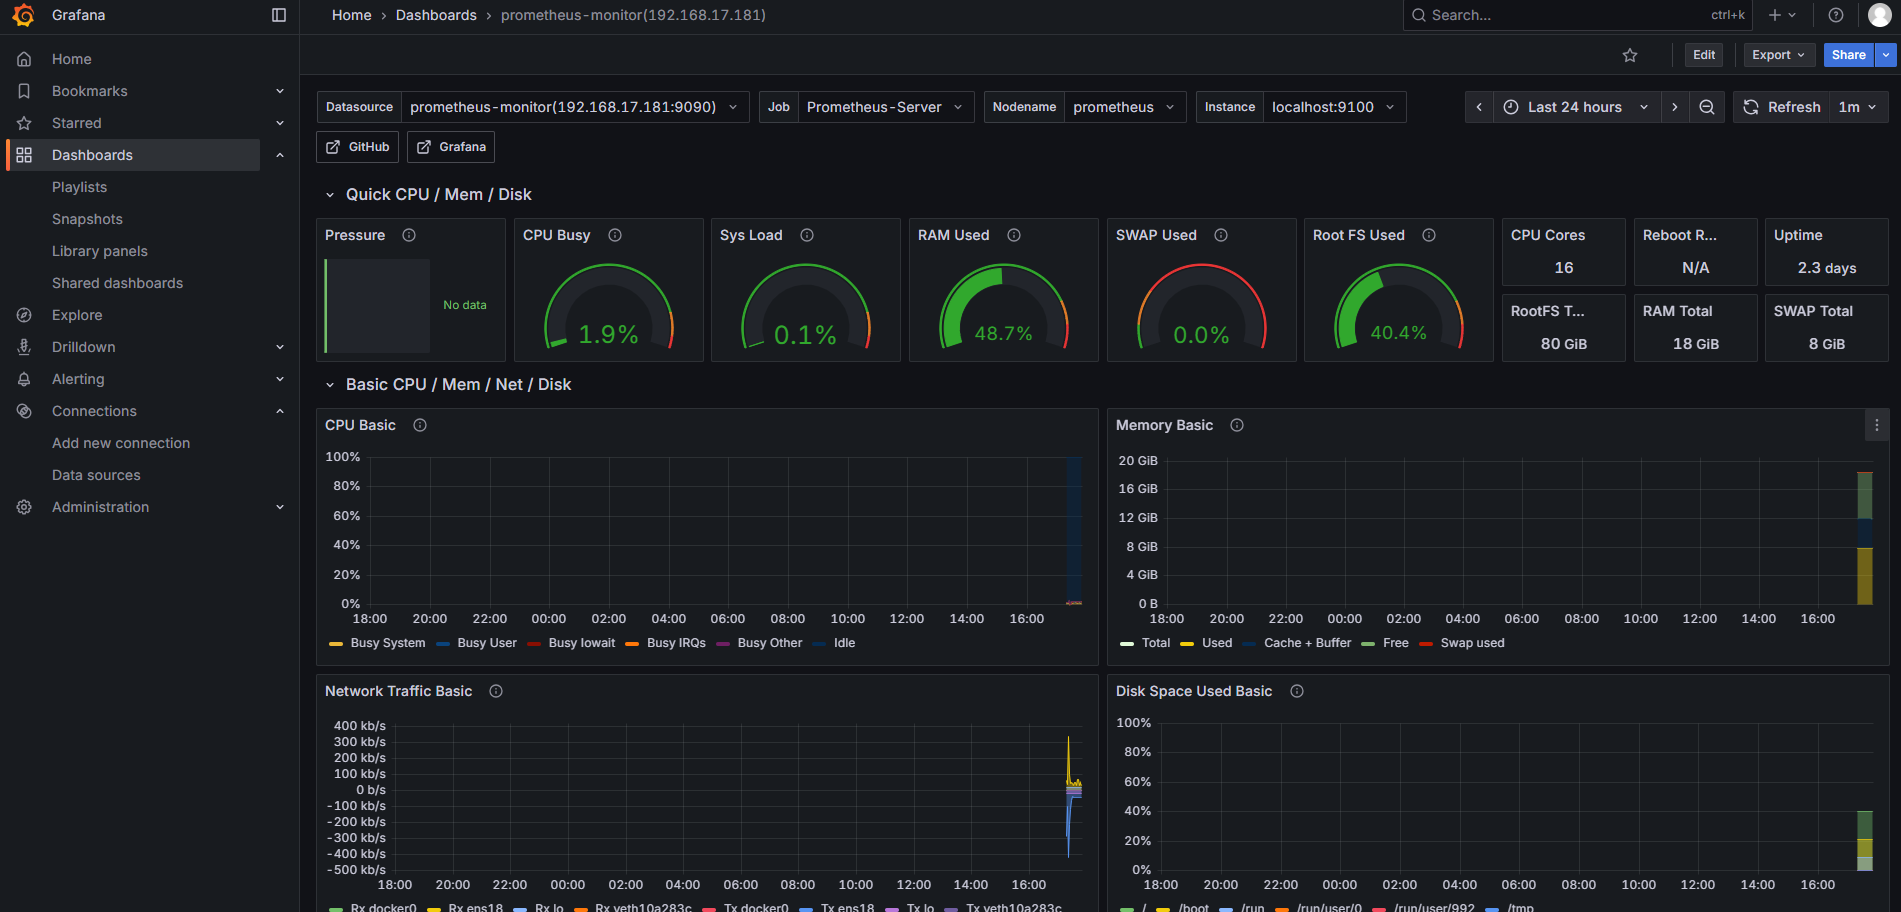Open Playlists in sidebar
This screenshot has height=912, width=1901.
79,187
